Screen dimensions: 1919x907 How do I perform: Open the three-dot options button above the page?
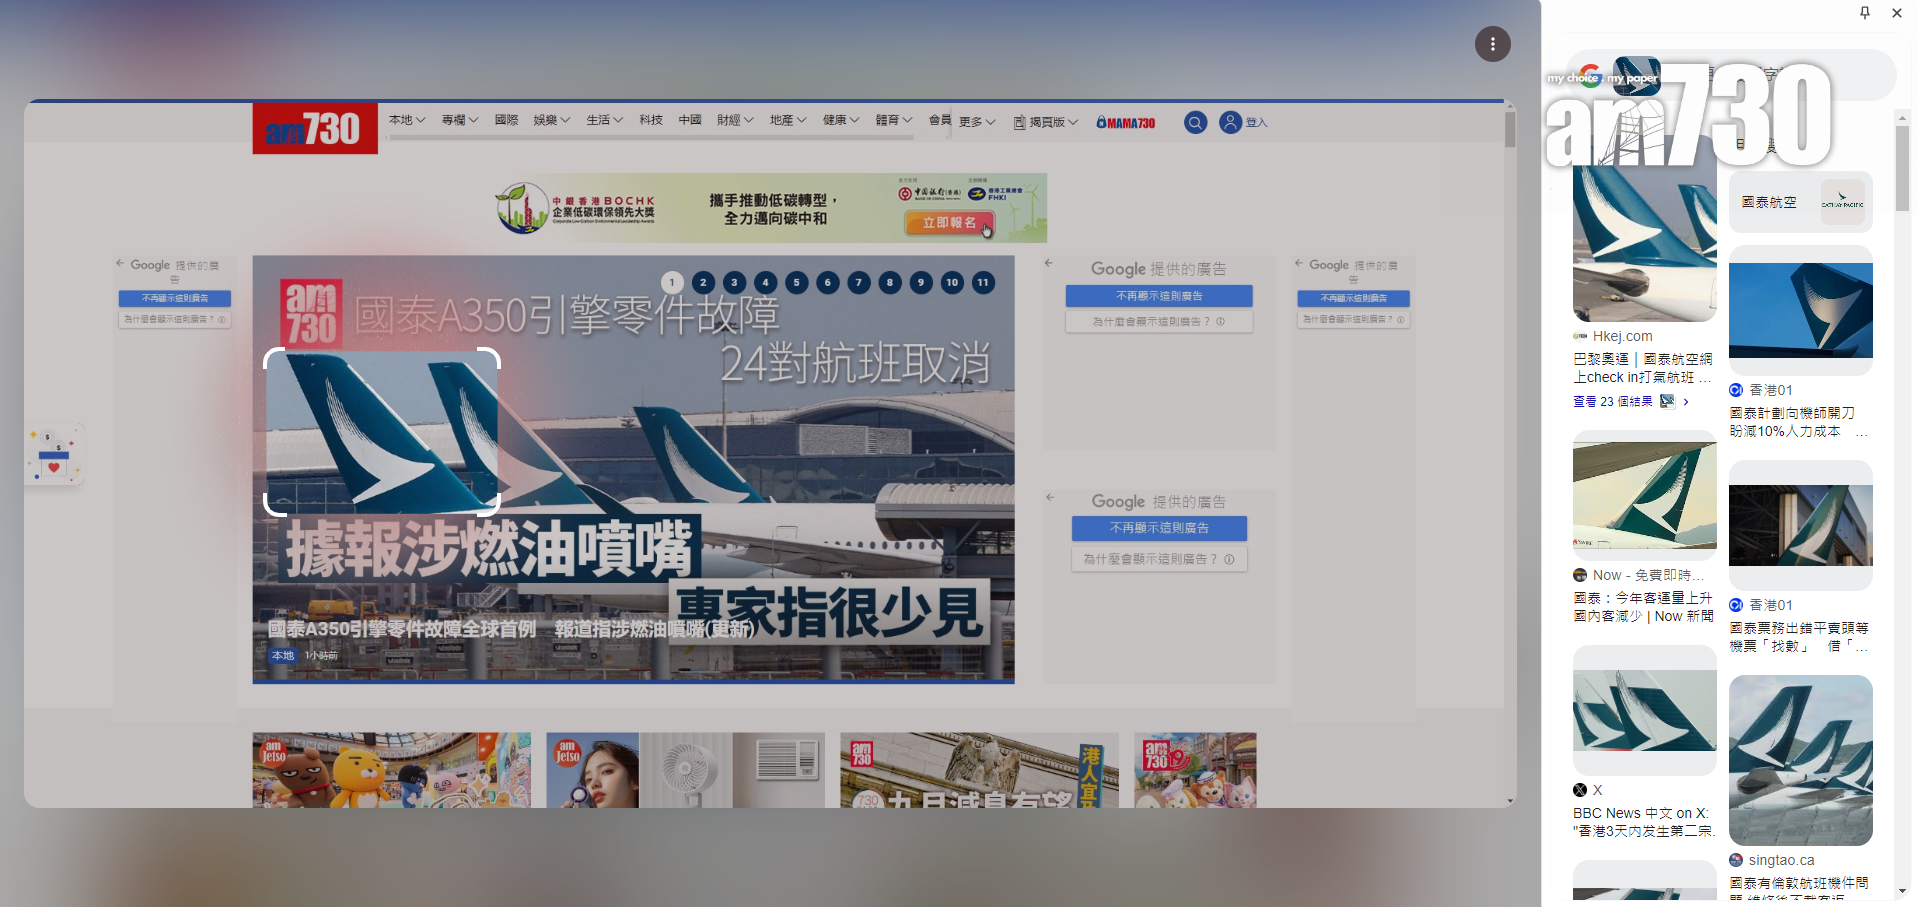pos(1493,44)
